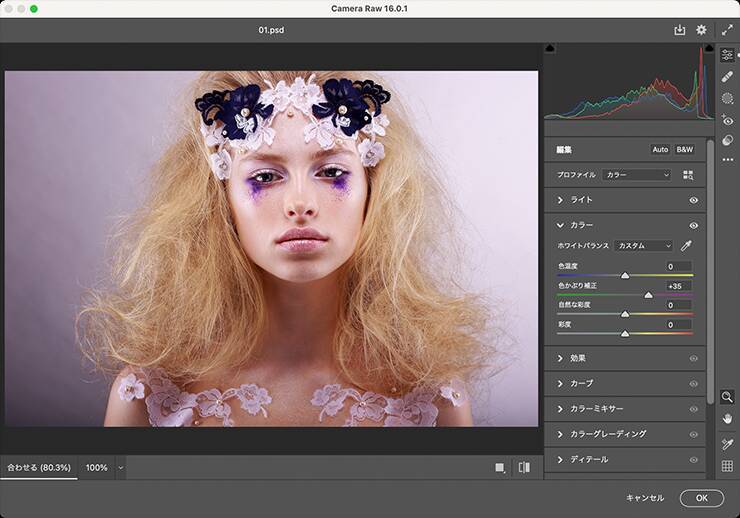Open the Masking tool
740x518 pixels.
pyautogui.click(x=727, y=98)
